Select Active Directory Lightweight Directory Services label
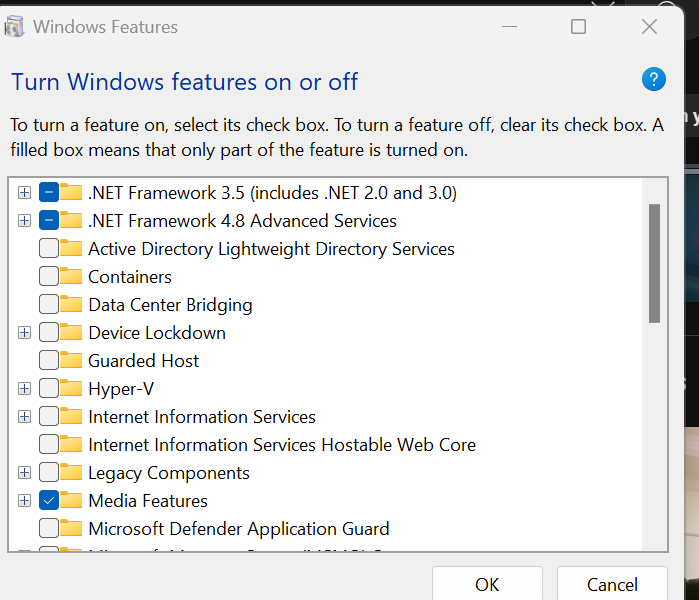 tap(271, 249)
